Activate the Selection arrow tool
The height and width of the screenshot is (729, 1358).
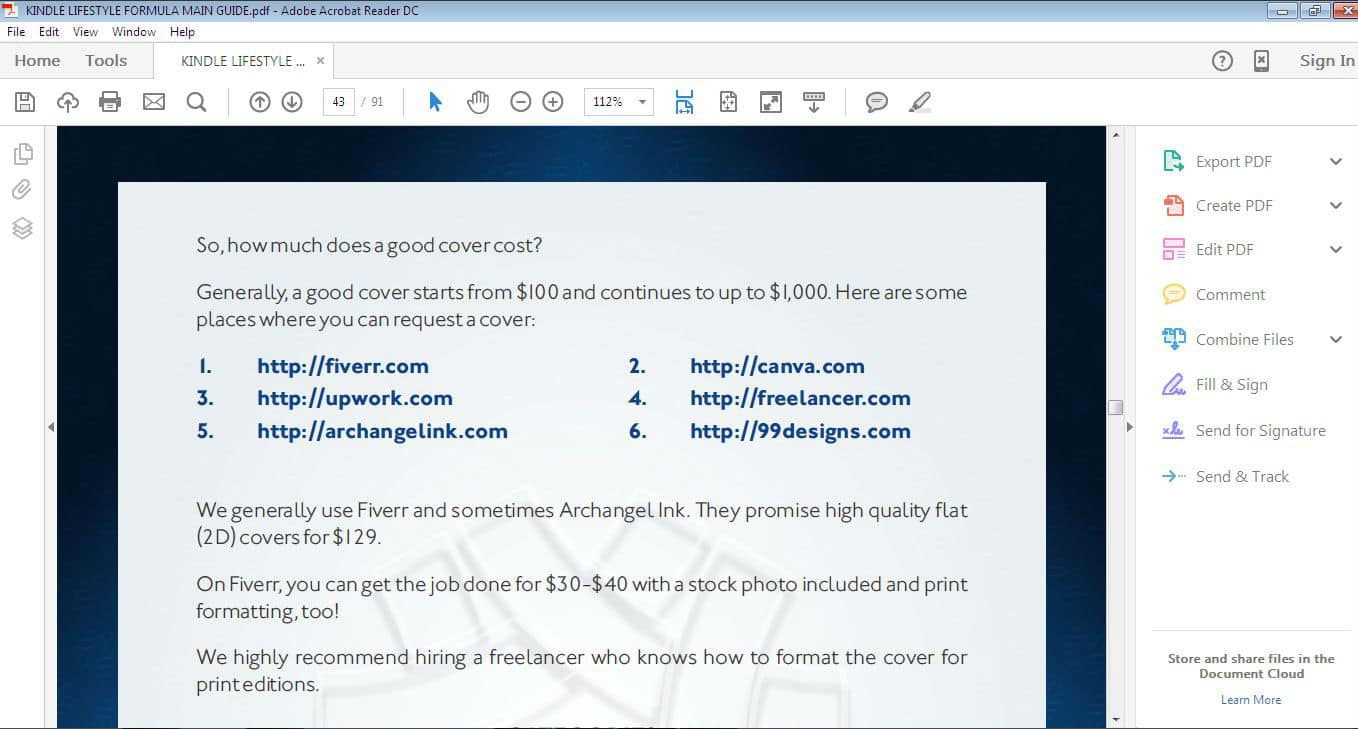[x=435, y=101]
